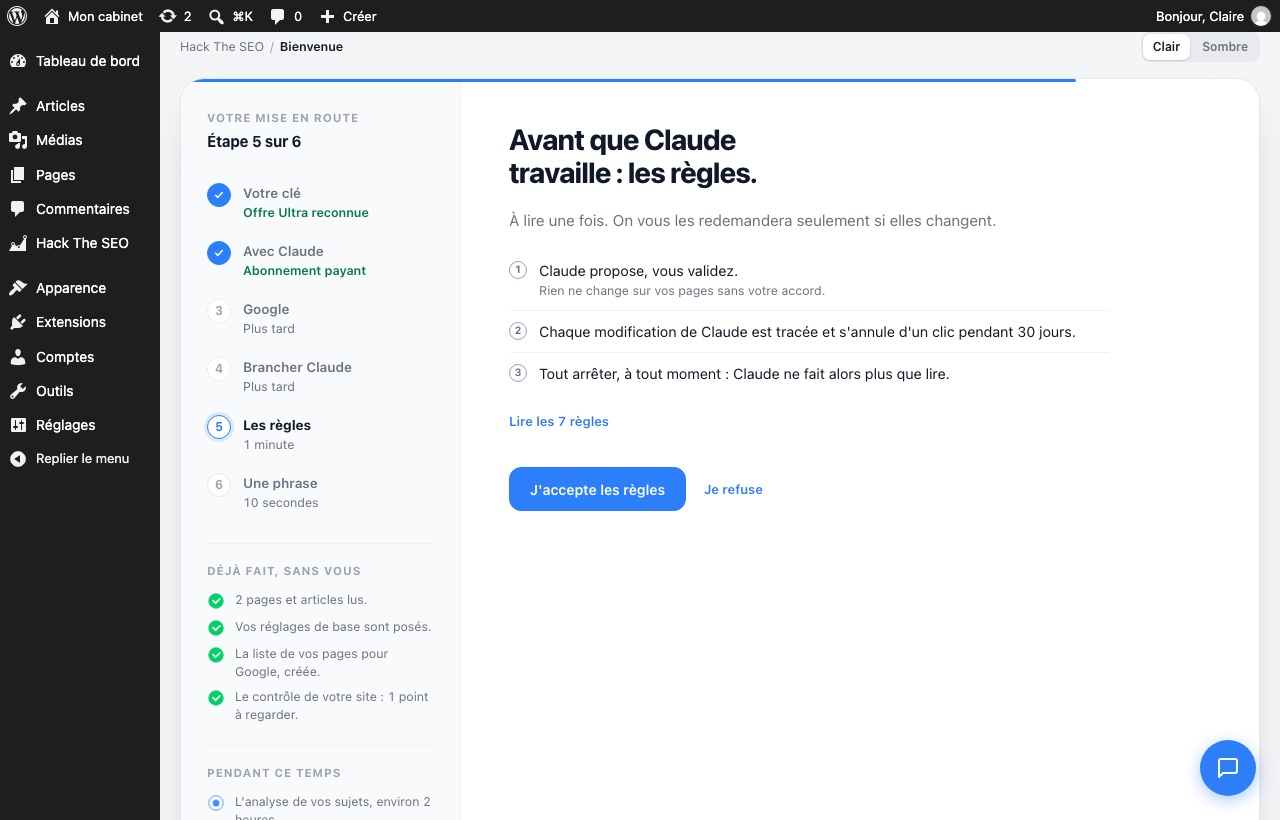Click the J'accepte les règles button
The height and width of the screenshot is (820, 1280).
pos(597,489)
